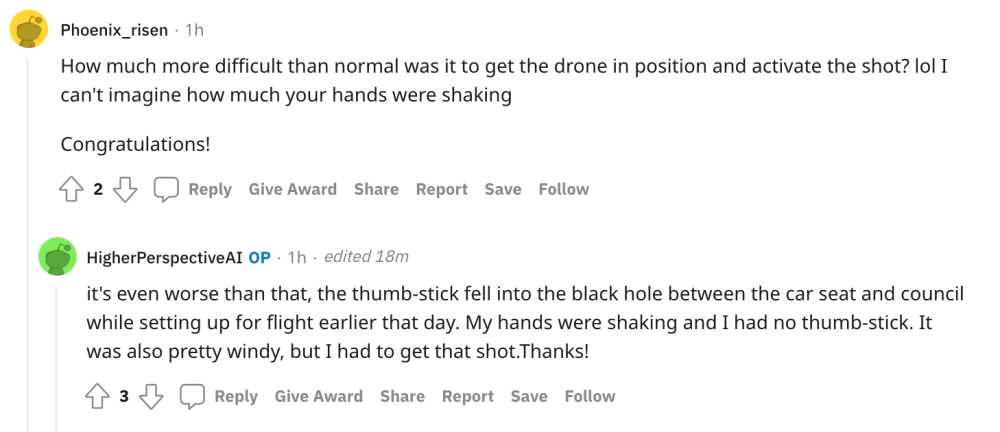Downvote Phoenix_risen's comment

125,189
